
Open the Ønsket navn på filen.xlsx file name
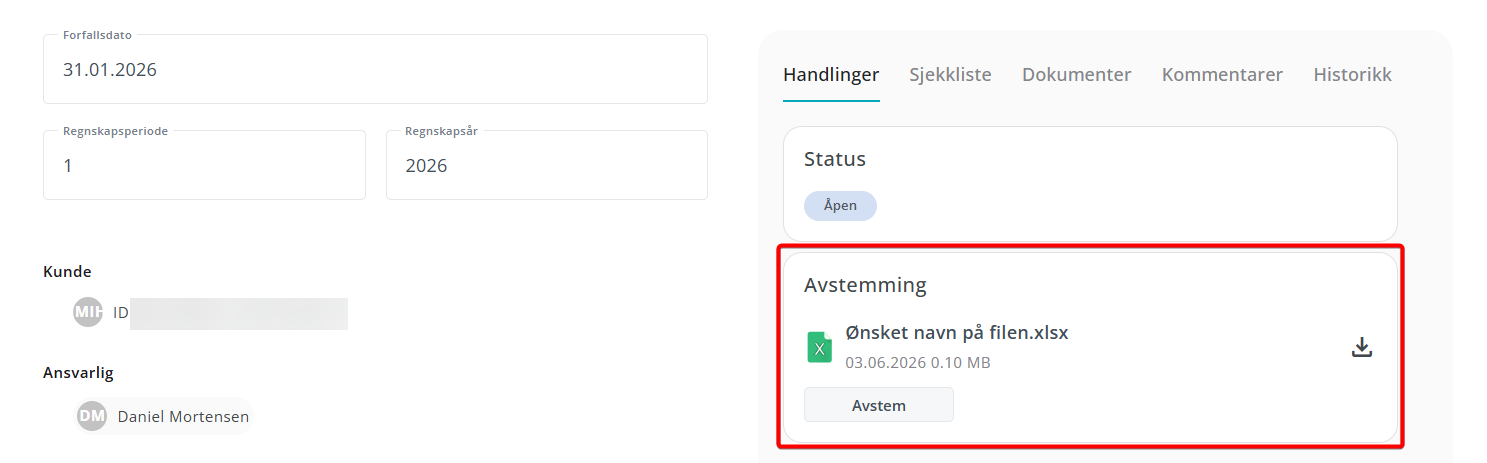(957, 333)
